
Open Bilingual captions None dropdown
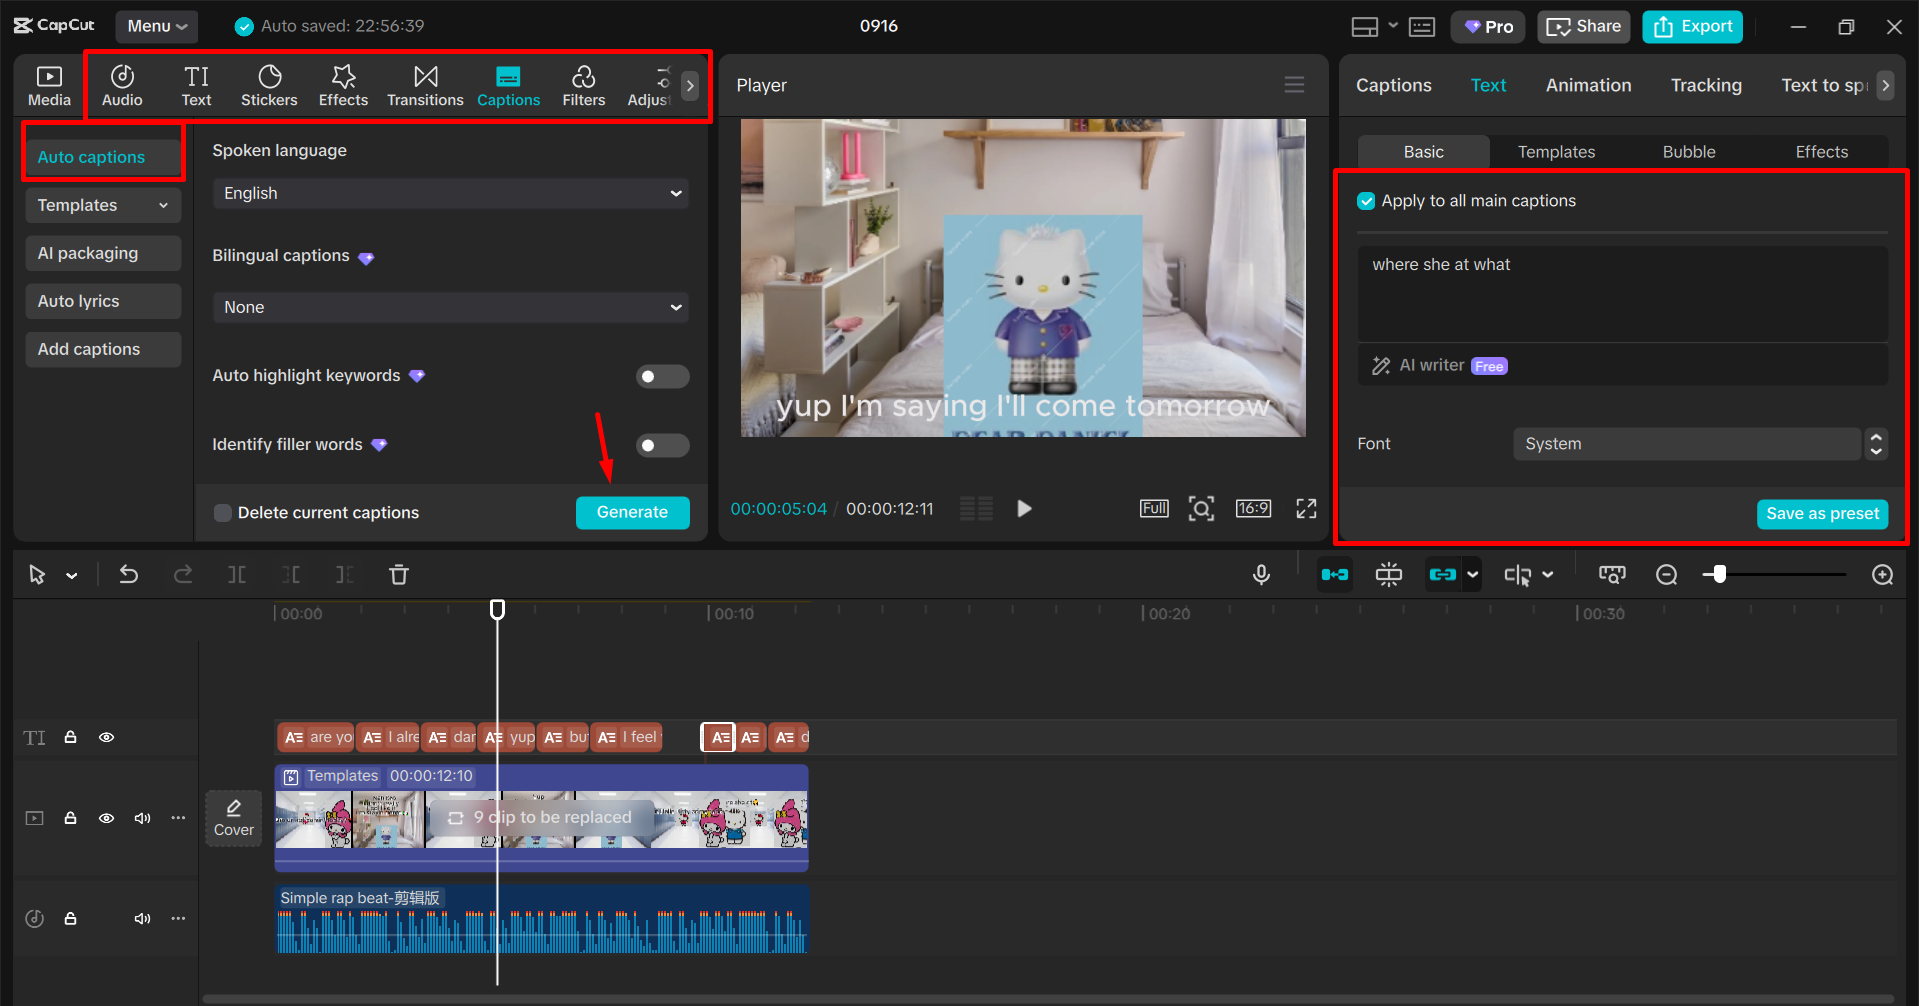point(451,307)
